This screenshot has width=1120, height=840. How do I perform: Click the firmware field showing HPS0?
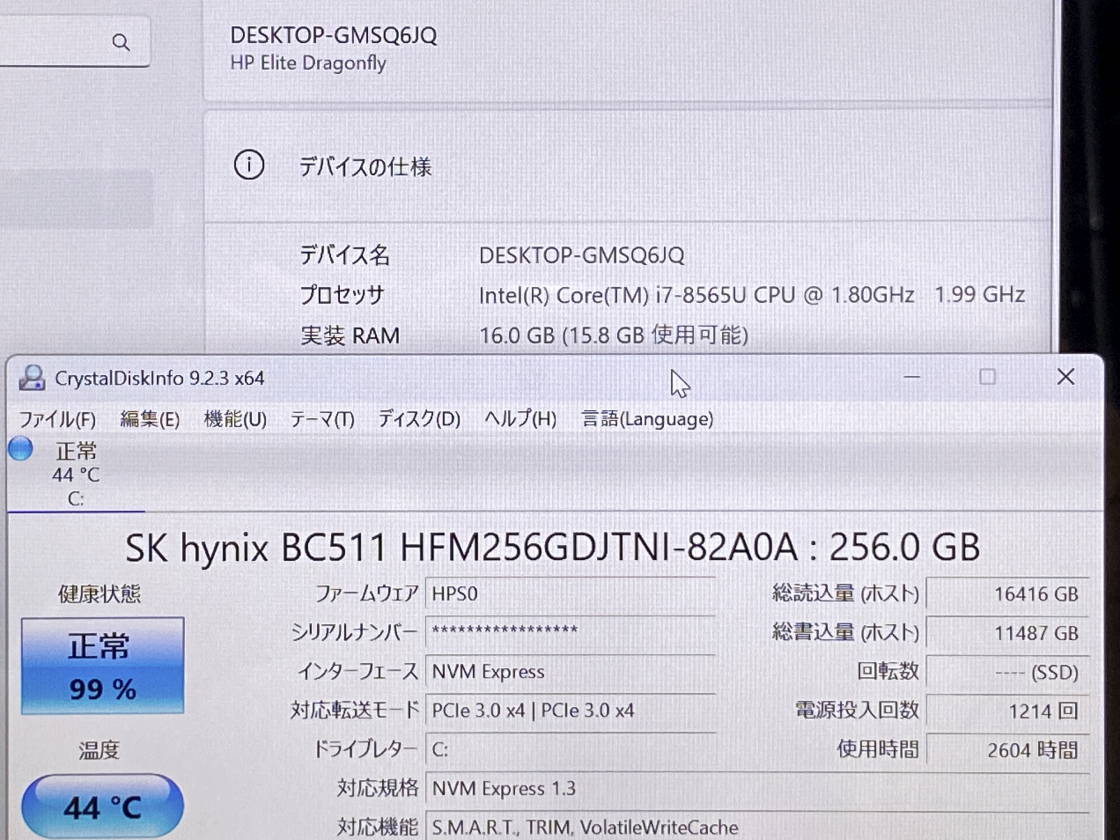pyautogui.click(x=570, y=594)
